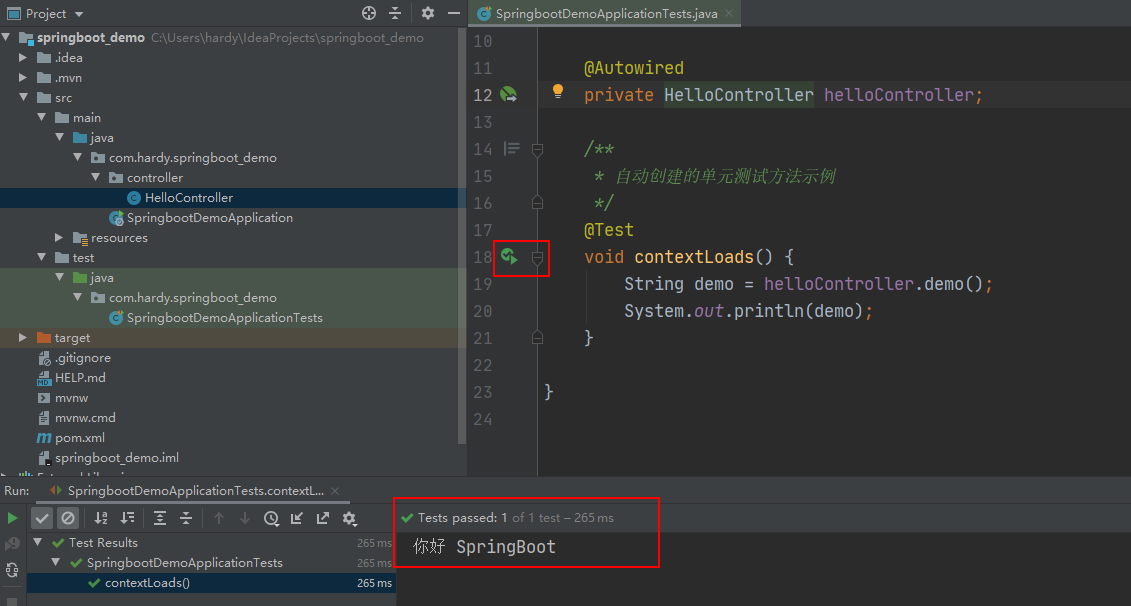Expand all test results nodes
This screenshot has width=1131, height=606.
tap(160, 518)
